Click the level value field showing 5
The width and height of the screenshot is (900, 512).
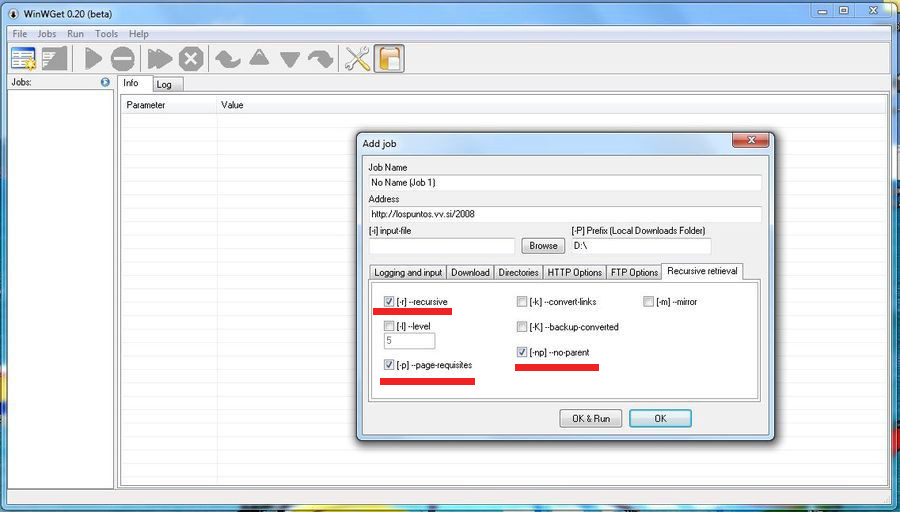tap(409, 340)
